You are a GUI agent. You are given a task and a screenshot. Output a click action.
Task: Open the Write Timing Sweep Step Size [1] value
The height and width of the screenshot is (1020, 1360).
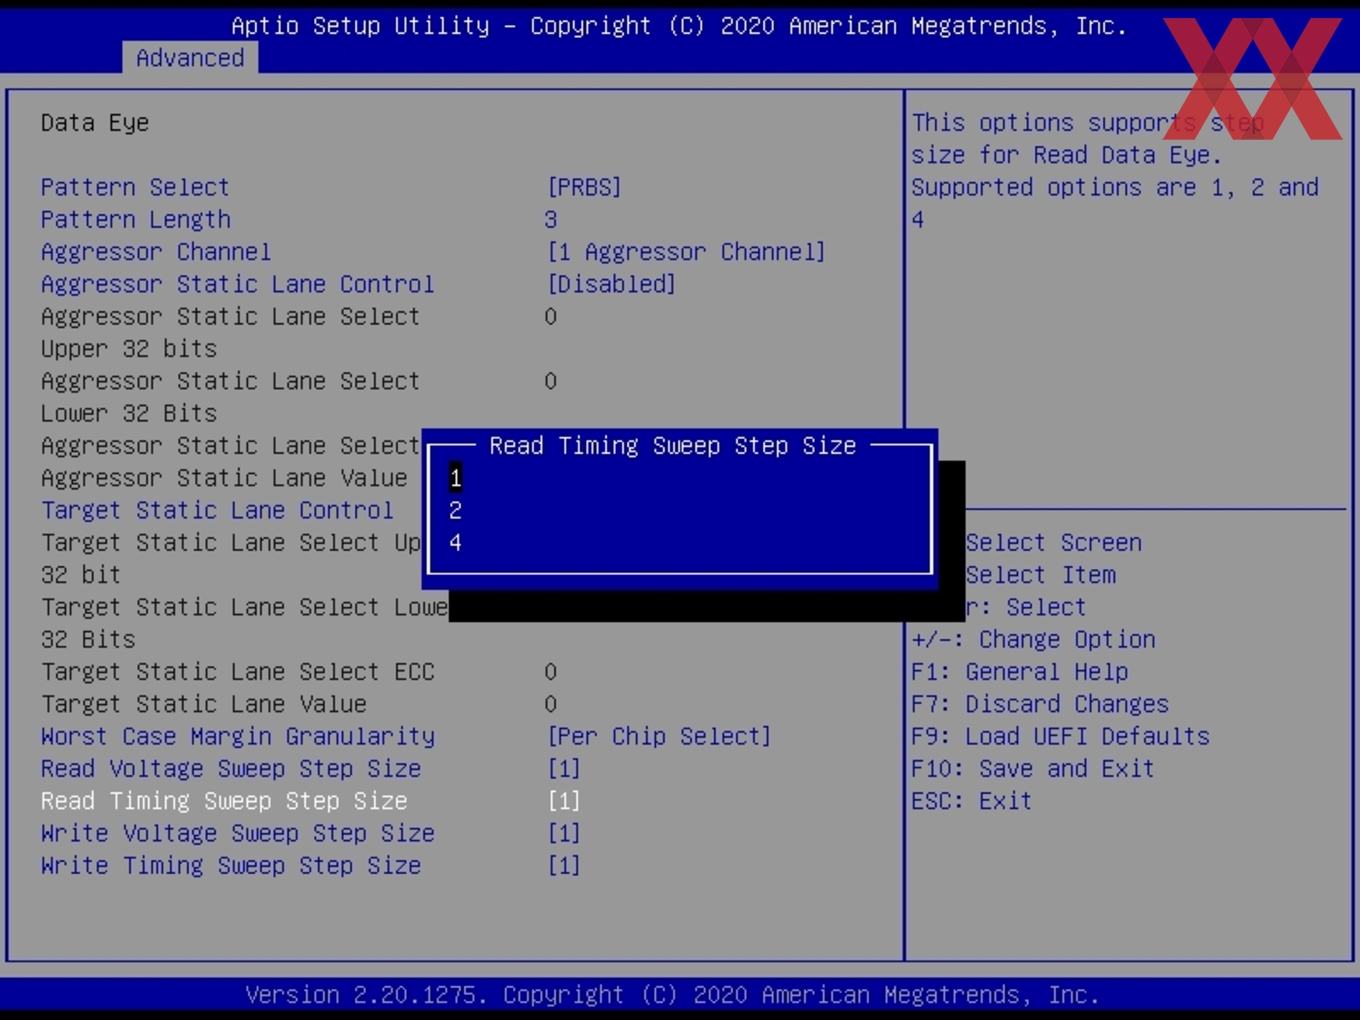pyautogui.click(x=564, y=866)
